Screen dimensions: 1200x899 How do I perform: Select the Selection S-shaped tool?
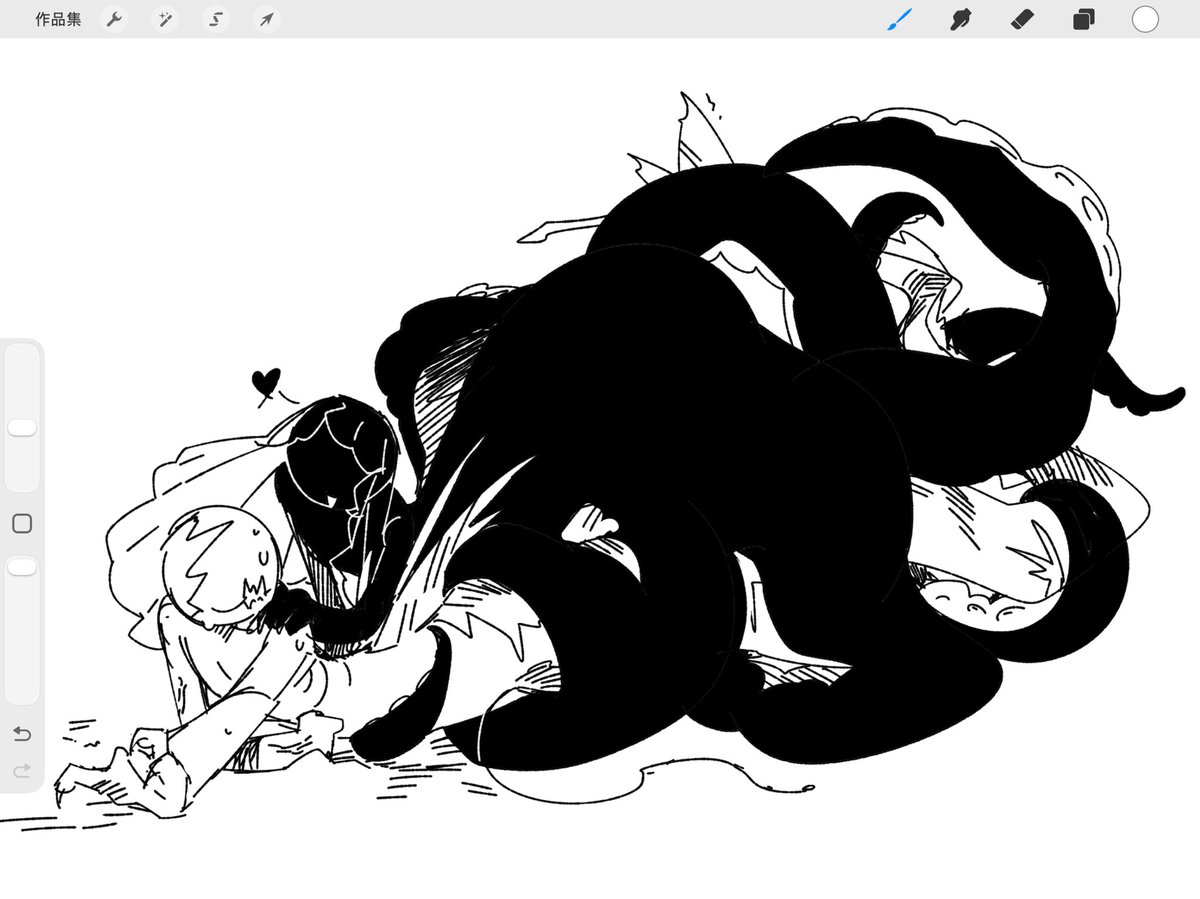(x=215, y=19)
